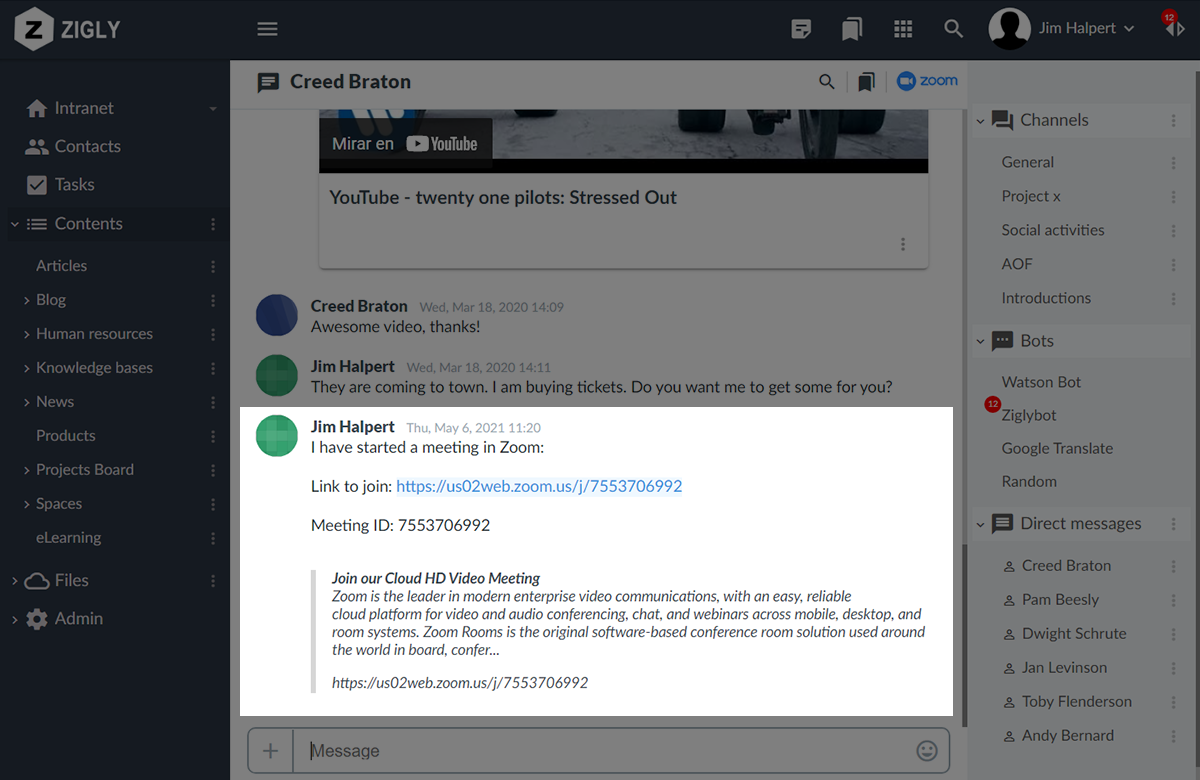Viewport: 1200px width, 780px height.
Task: Collapse the Direct messages section
Action: [x=980, y=524]
